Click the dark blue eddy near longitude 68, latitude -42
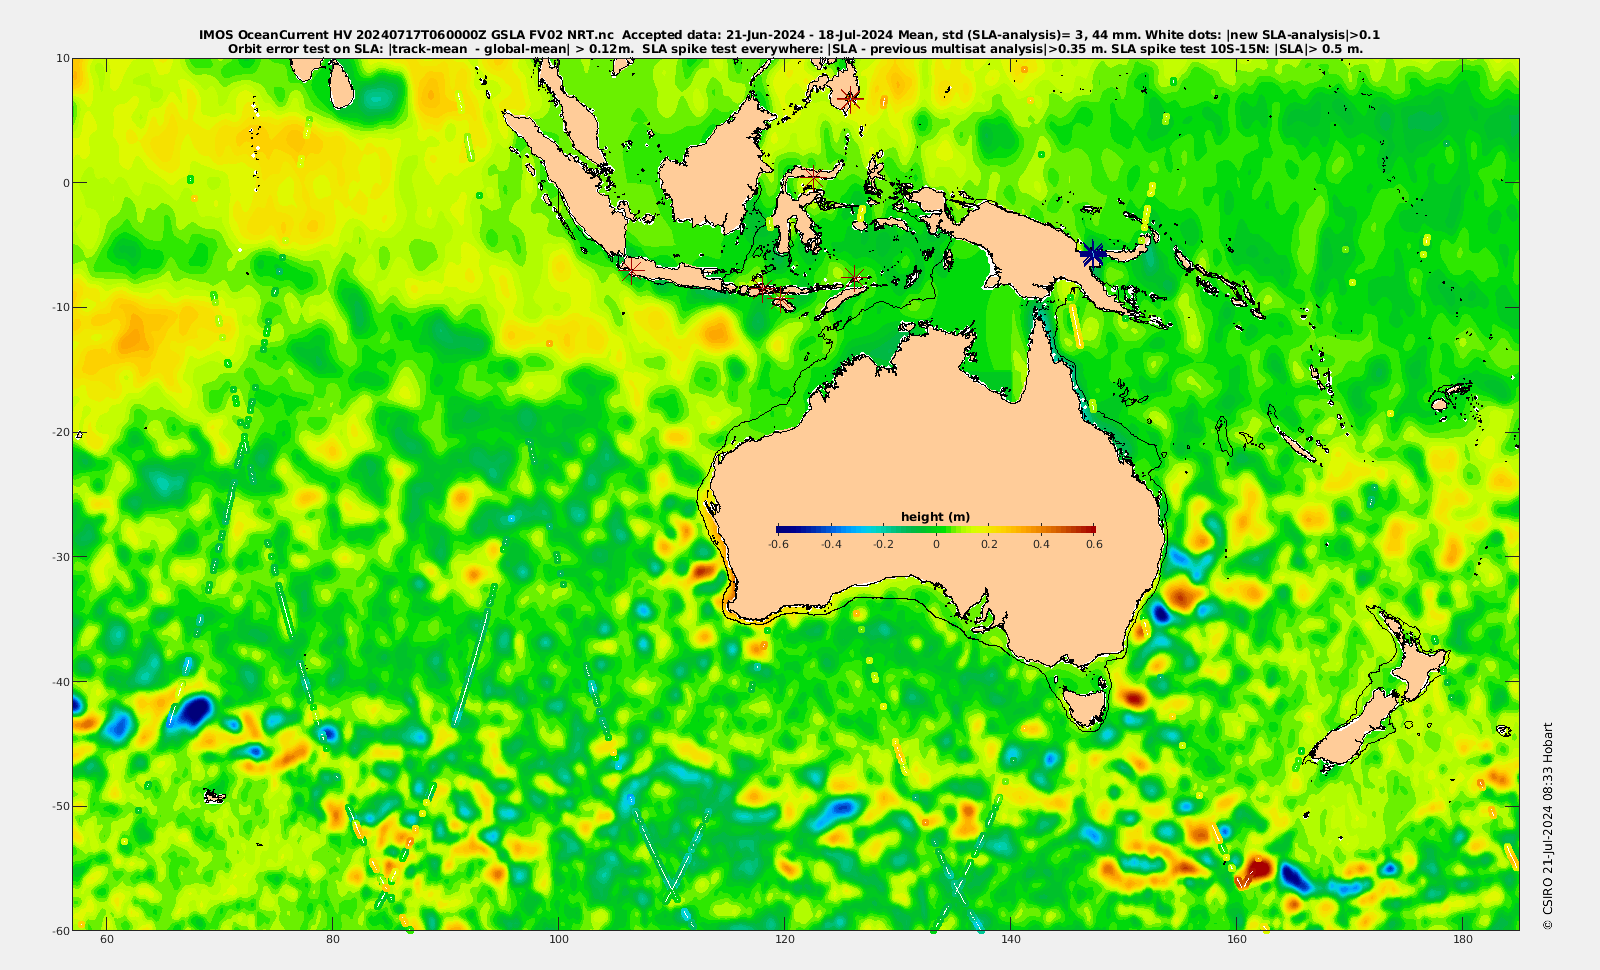 coord(194,711)
